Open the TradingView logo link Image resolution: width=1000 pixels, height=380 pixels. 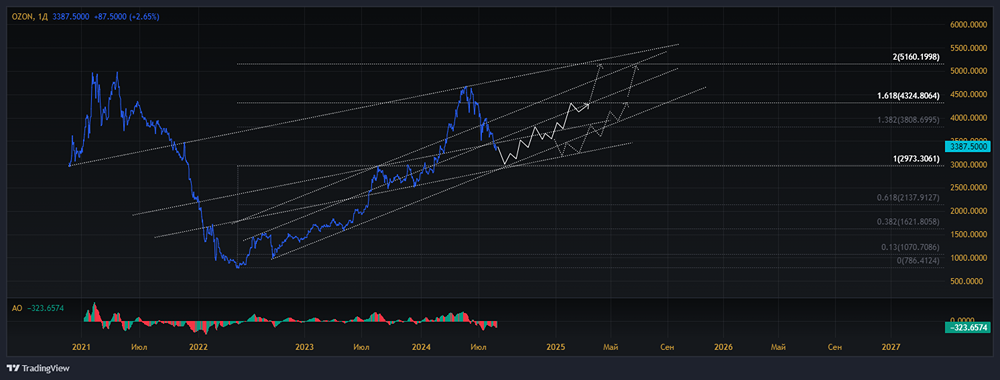click(38, 368)
